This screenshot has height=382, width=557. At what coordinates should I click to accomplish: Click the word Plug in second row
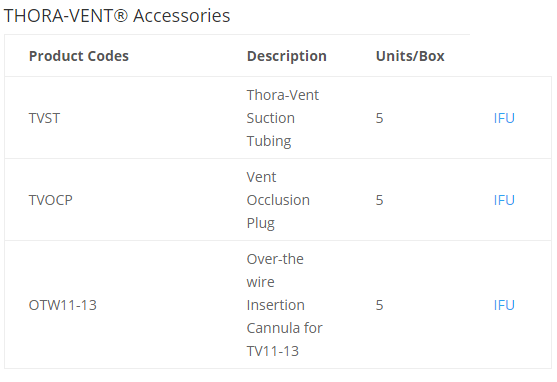[x=261, y=224]
